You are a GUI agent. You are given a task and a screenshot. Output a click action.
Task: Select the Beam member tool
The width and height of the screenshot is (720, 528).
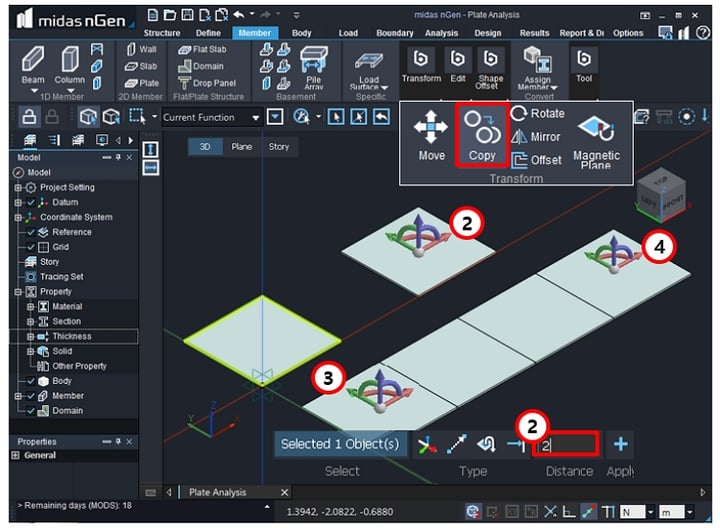pyautogui.click(x=33, y=65)
